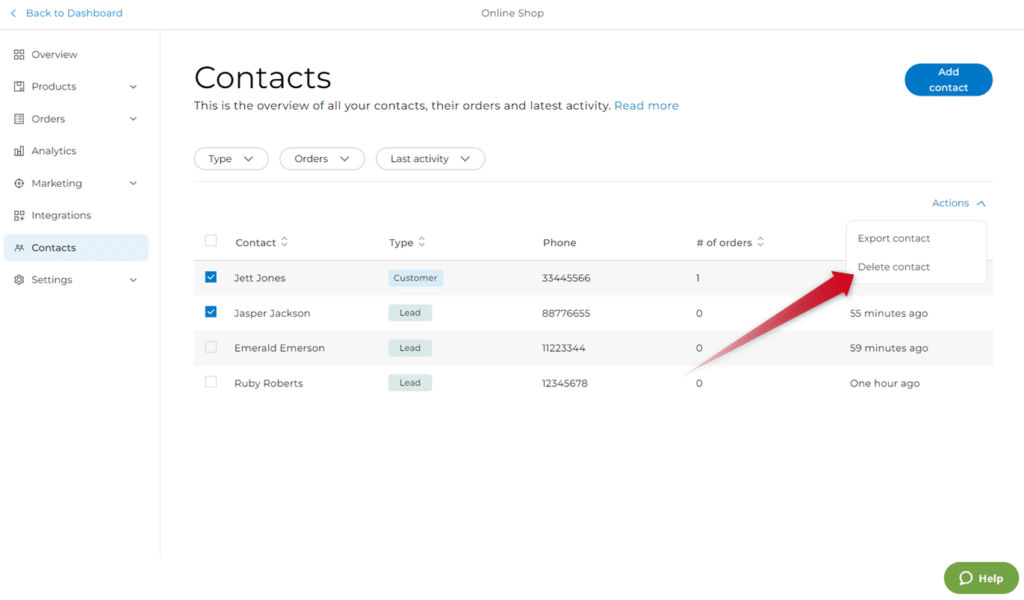
Task: Open the green Help chat button
Action: pyautogui.click(x=980, y=578)
